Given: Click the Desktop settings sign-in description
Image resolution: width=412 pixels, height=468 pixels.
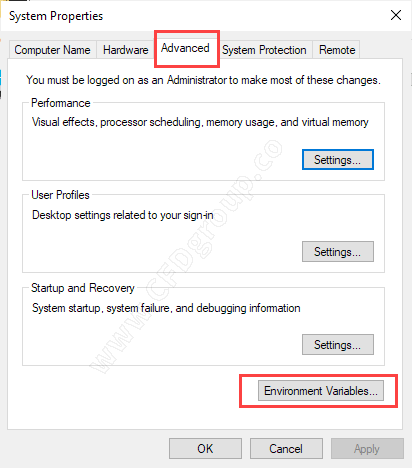Looking at the screenshot, I should 123,215.
